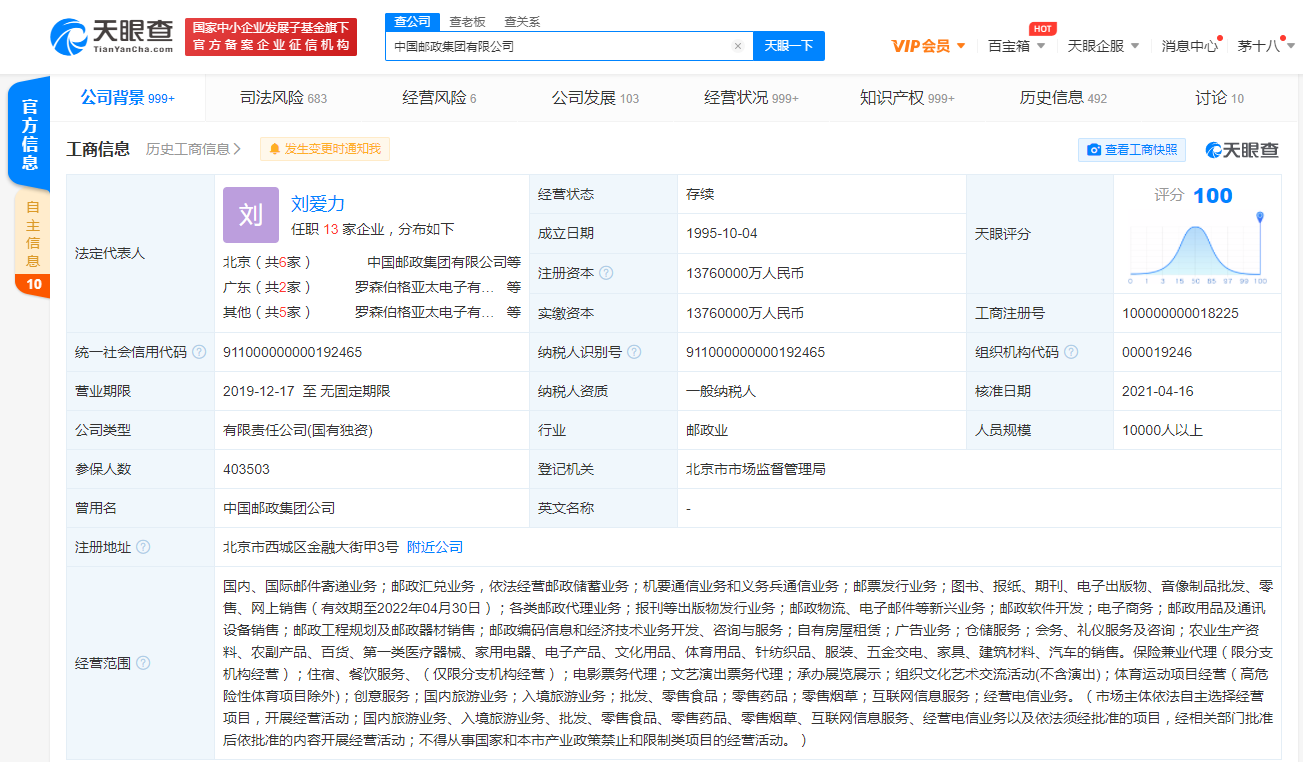Select the 登记机关 value 北京市市场监督管理局
Image resolution: width=1303 pixels, height=762 pixels.
click(756, 469)
